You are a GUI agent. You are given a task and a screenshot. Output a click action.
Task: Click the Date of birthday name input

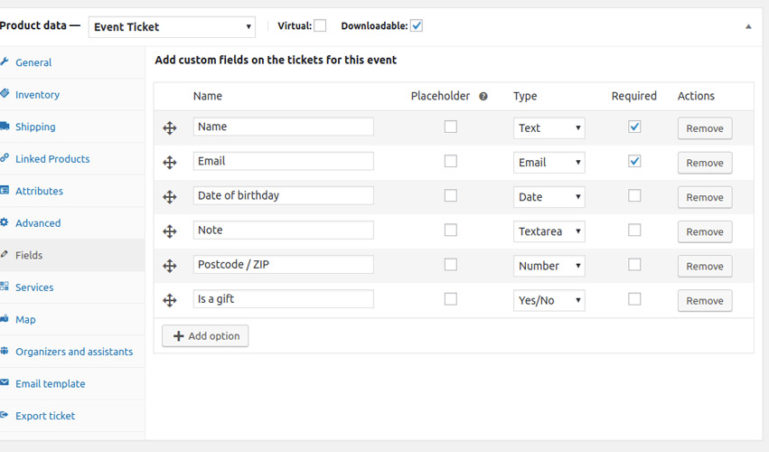[283, 196]
